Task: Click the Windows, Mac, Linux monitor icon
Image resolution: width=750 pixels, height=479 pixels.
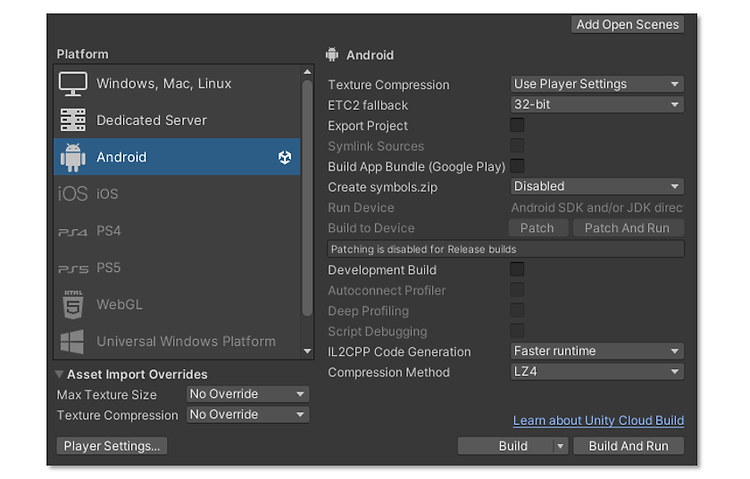Action: (73, 84)
